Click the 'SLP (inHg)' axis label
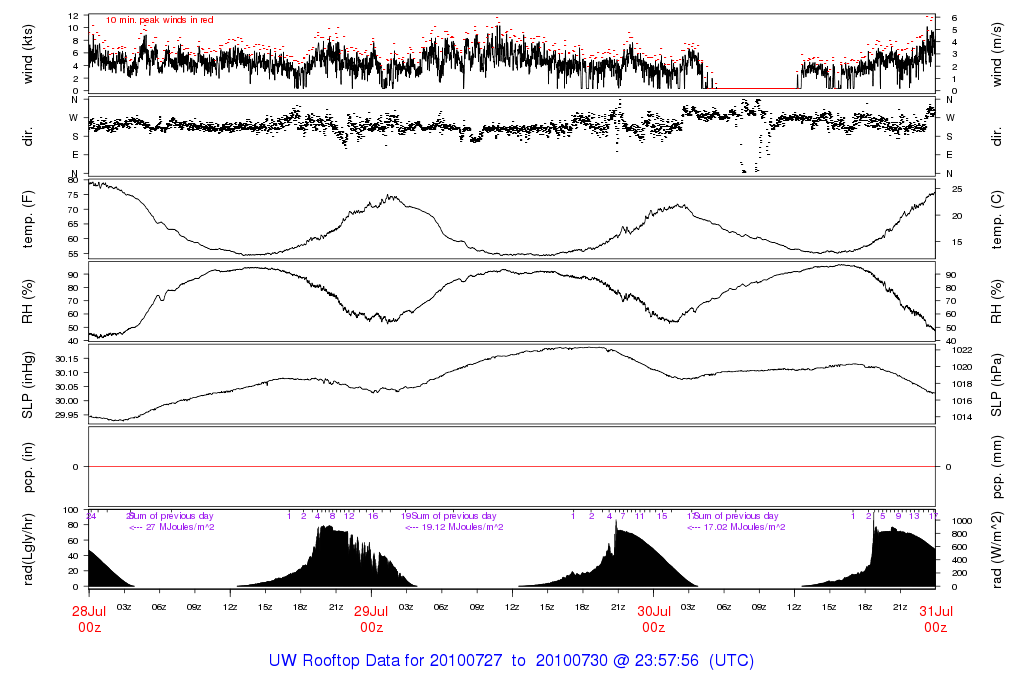 pyautogui.click(x=29, y=385)
